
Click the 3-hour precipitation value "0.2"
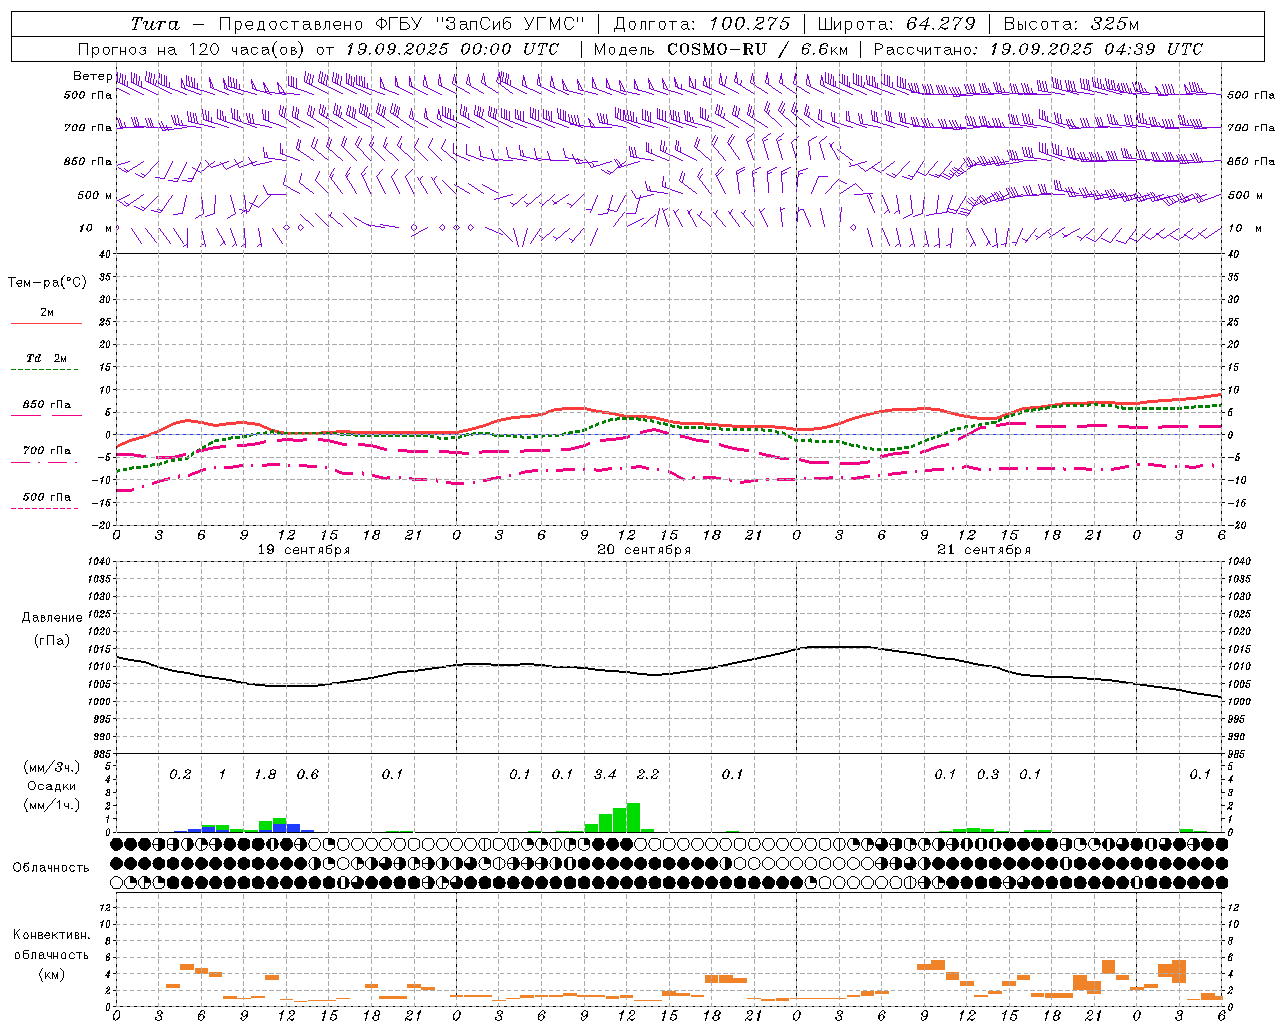click(180, 774)
